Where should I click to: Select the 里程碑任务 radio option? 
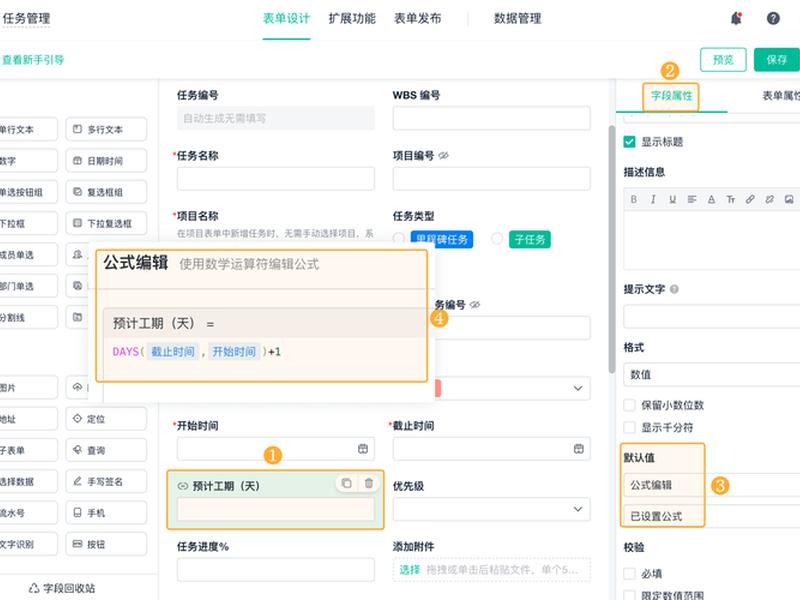coord(399,238)
